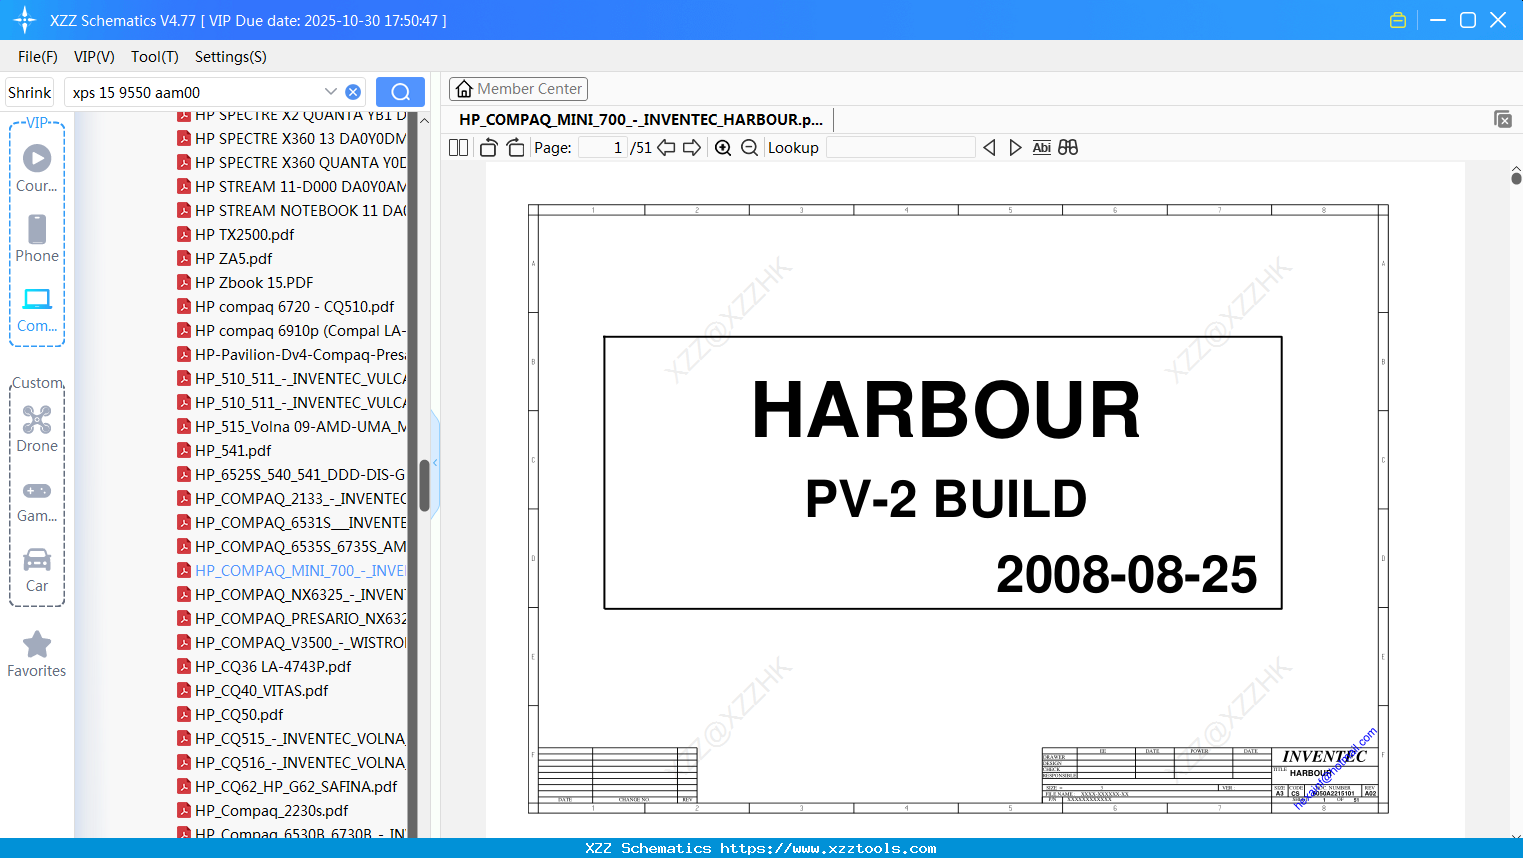Select the HP_COMPAQ_MINI_700 document tab
The width and height of the screenshot is (1523, 858).
click(641, 119)
